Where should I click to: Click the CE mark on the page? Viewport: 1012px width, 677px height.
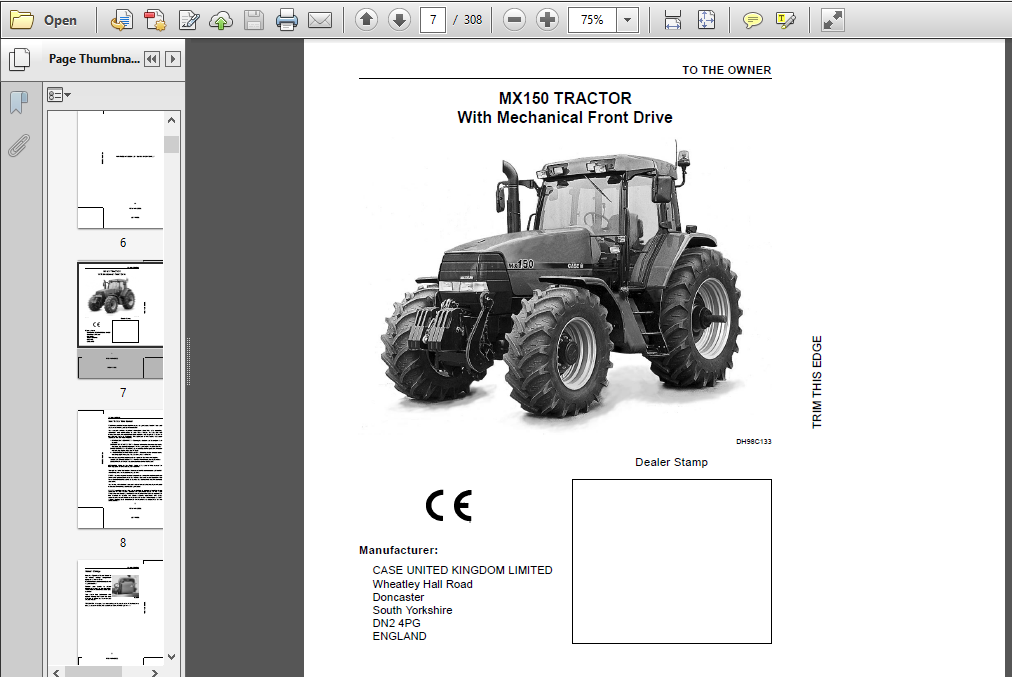[449, 505]
